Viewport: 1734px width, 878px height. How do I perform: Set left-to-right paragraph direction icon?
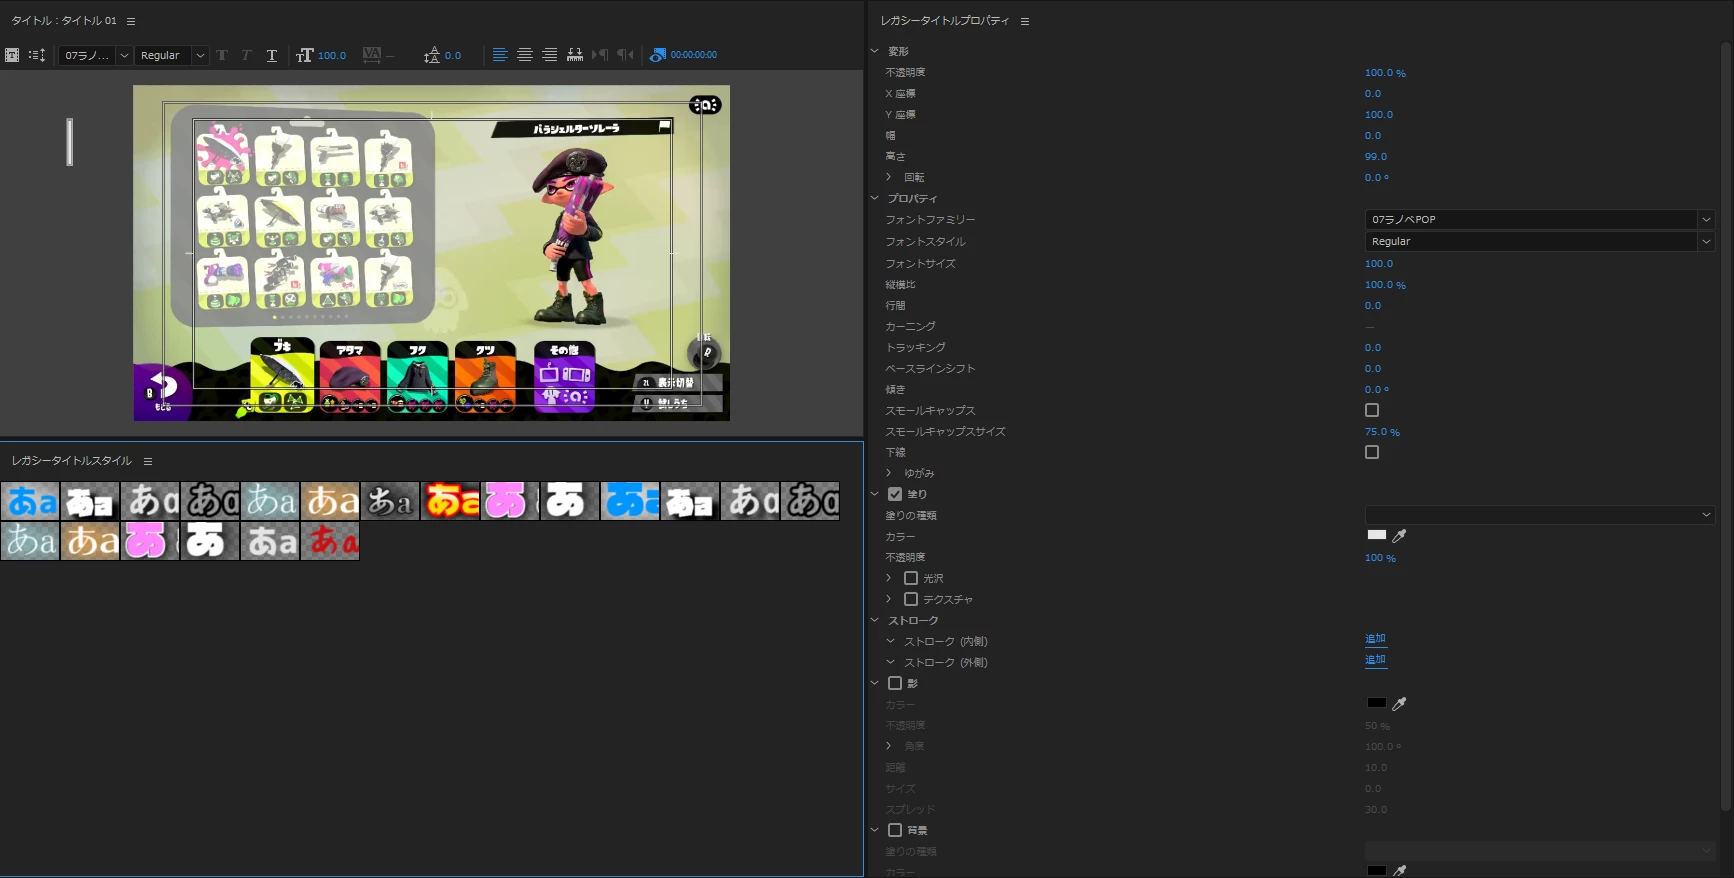600,55
